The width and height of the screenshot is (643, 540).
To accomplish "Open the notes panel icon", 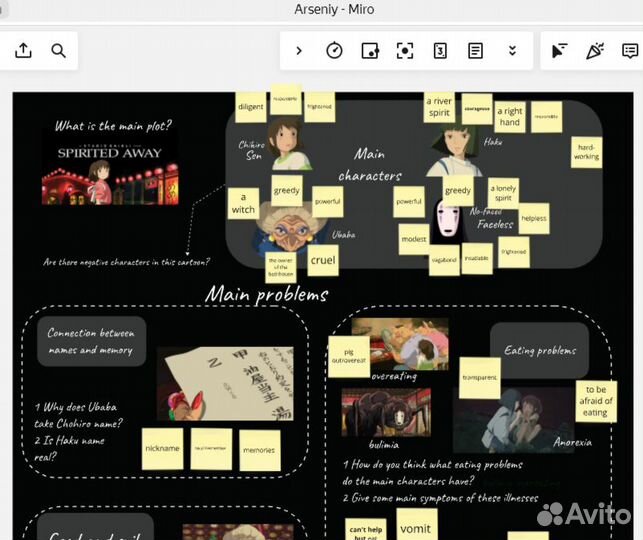I will click(476, 51).
